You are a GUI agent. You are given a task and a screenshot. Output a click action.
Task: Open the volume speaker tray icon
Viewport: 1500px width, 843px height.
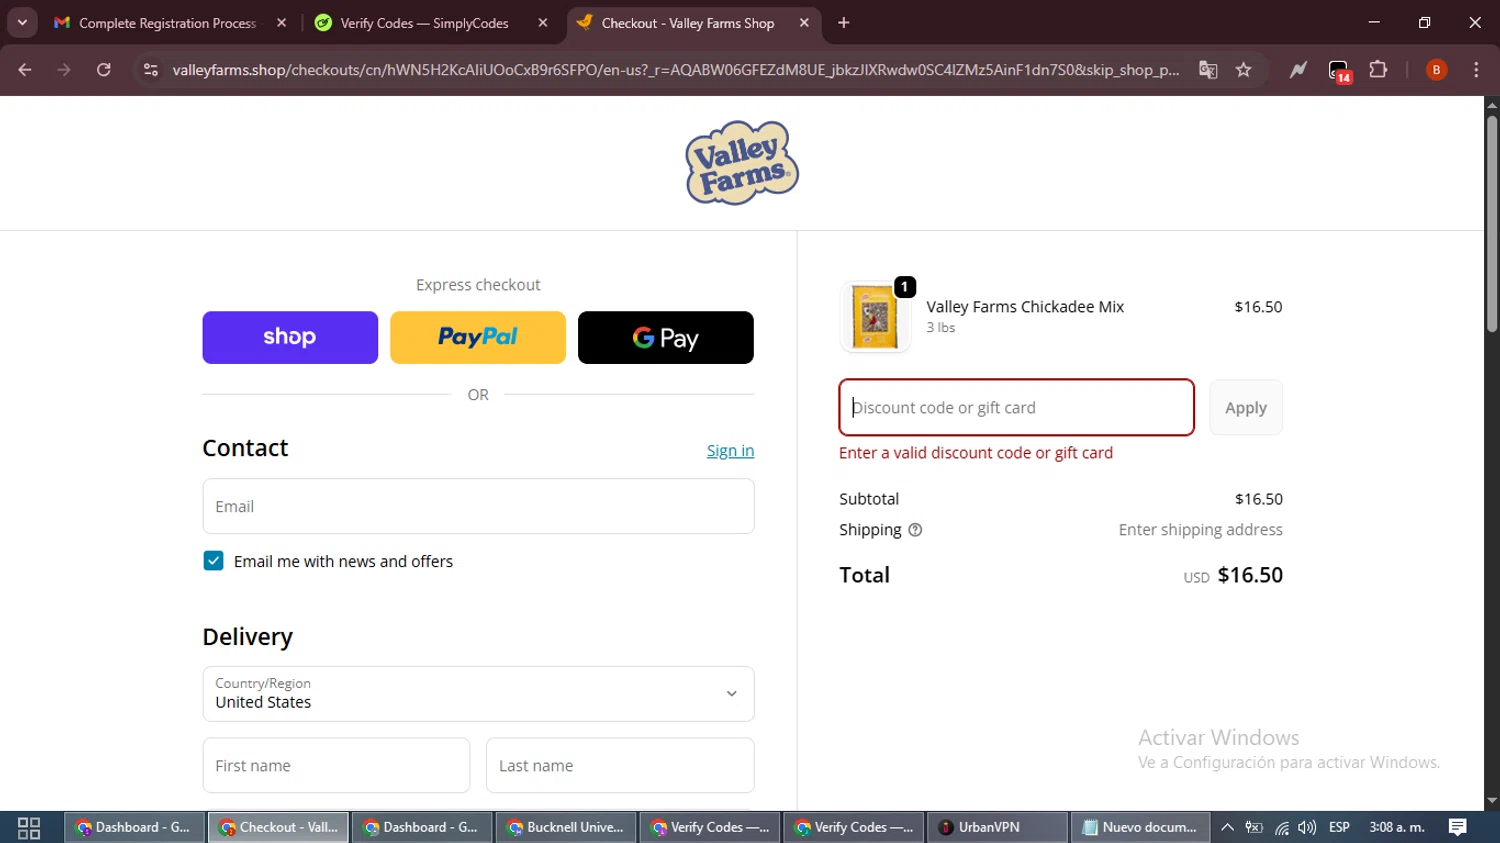(x=1307, y=827)
